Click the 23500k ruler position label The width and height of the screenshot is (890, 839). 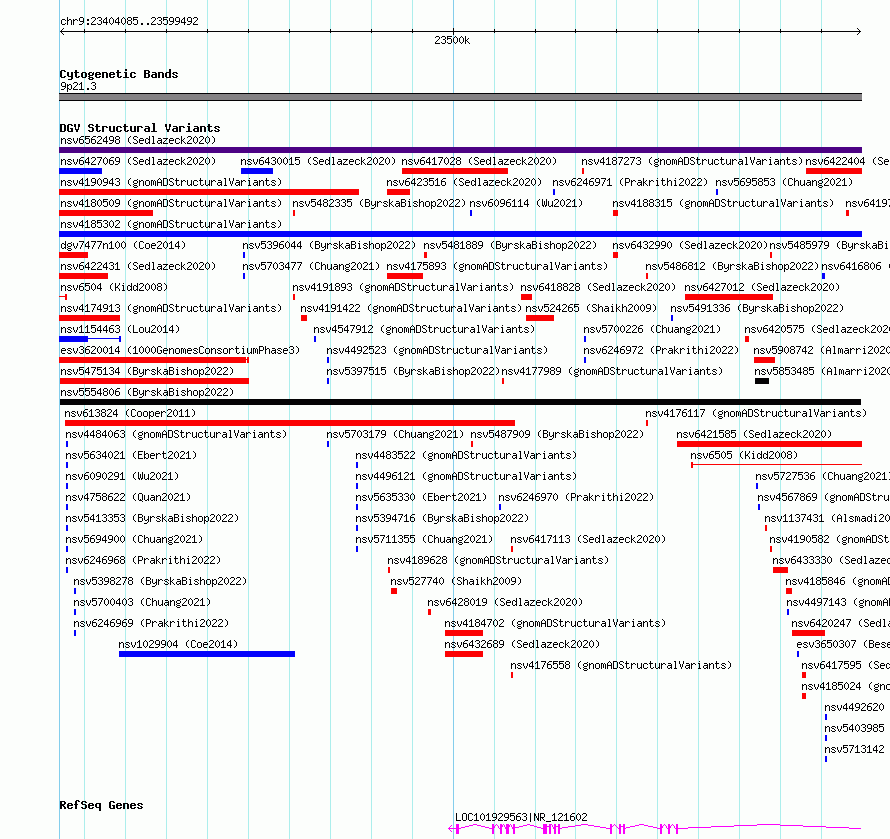point(452,40)
